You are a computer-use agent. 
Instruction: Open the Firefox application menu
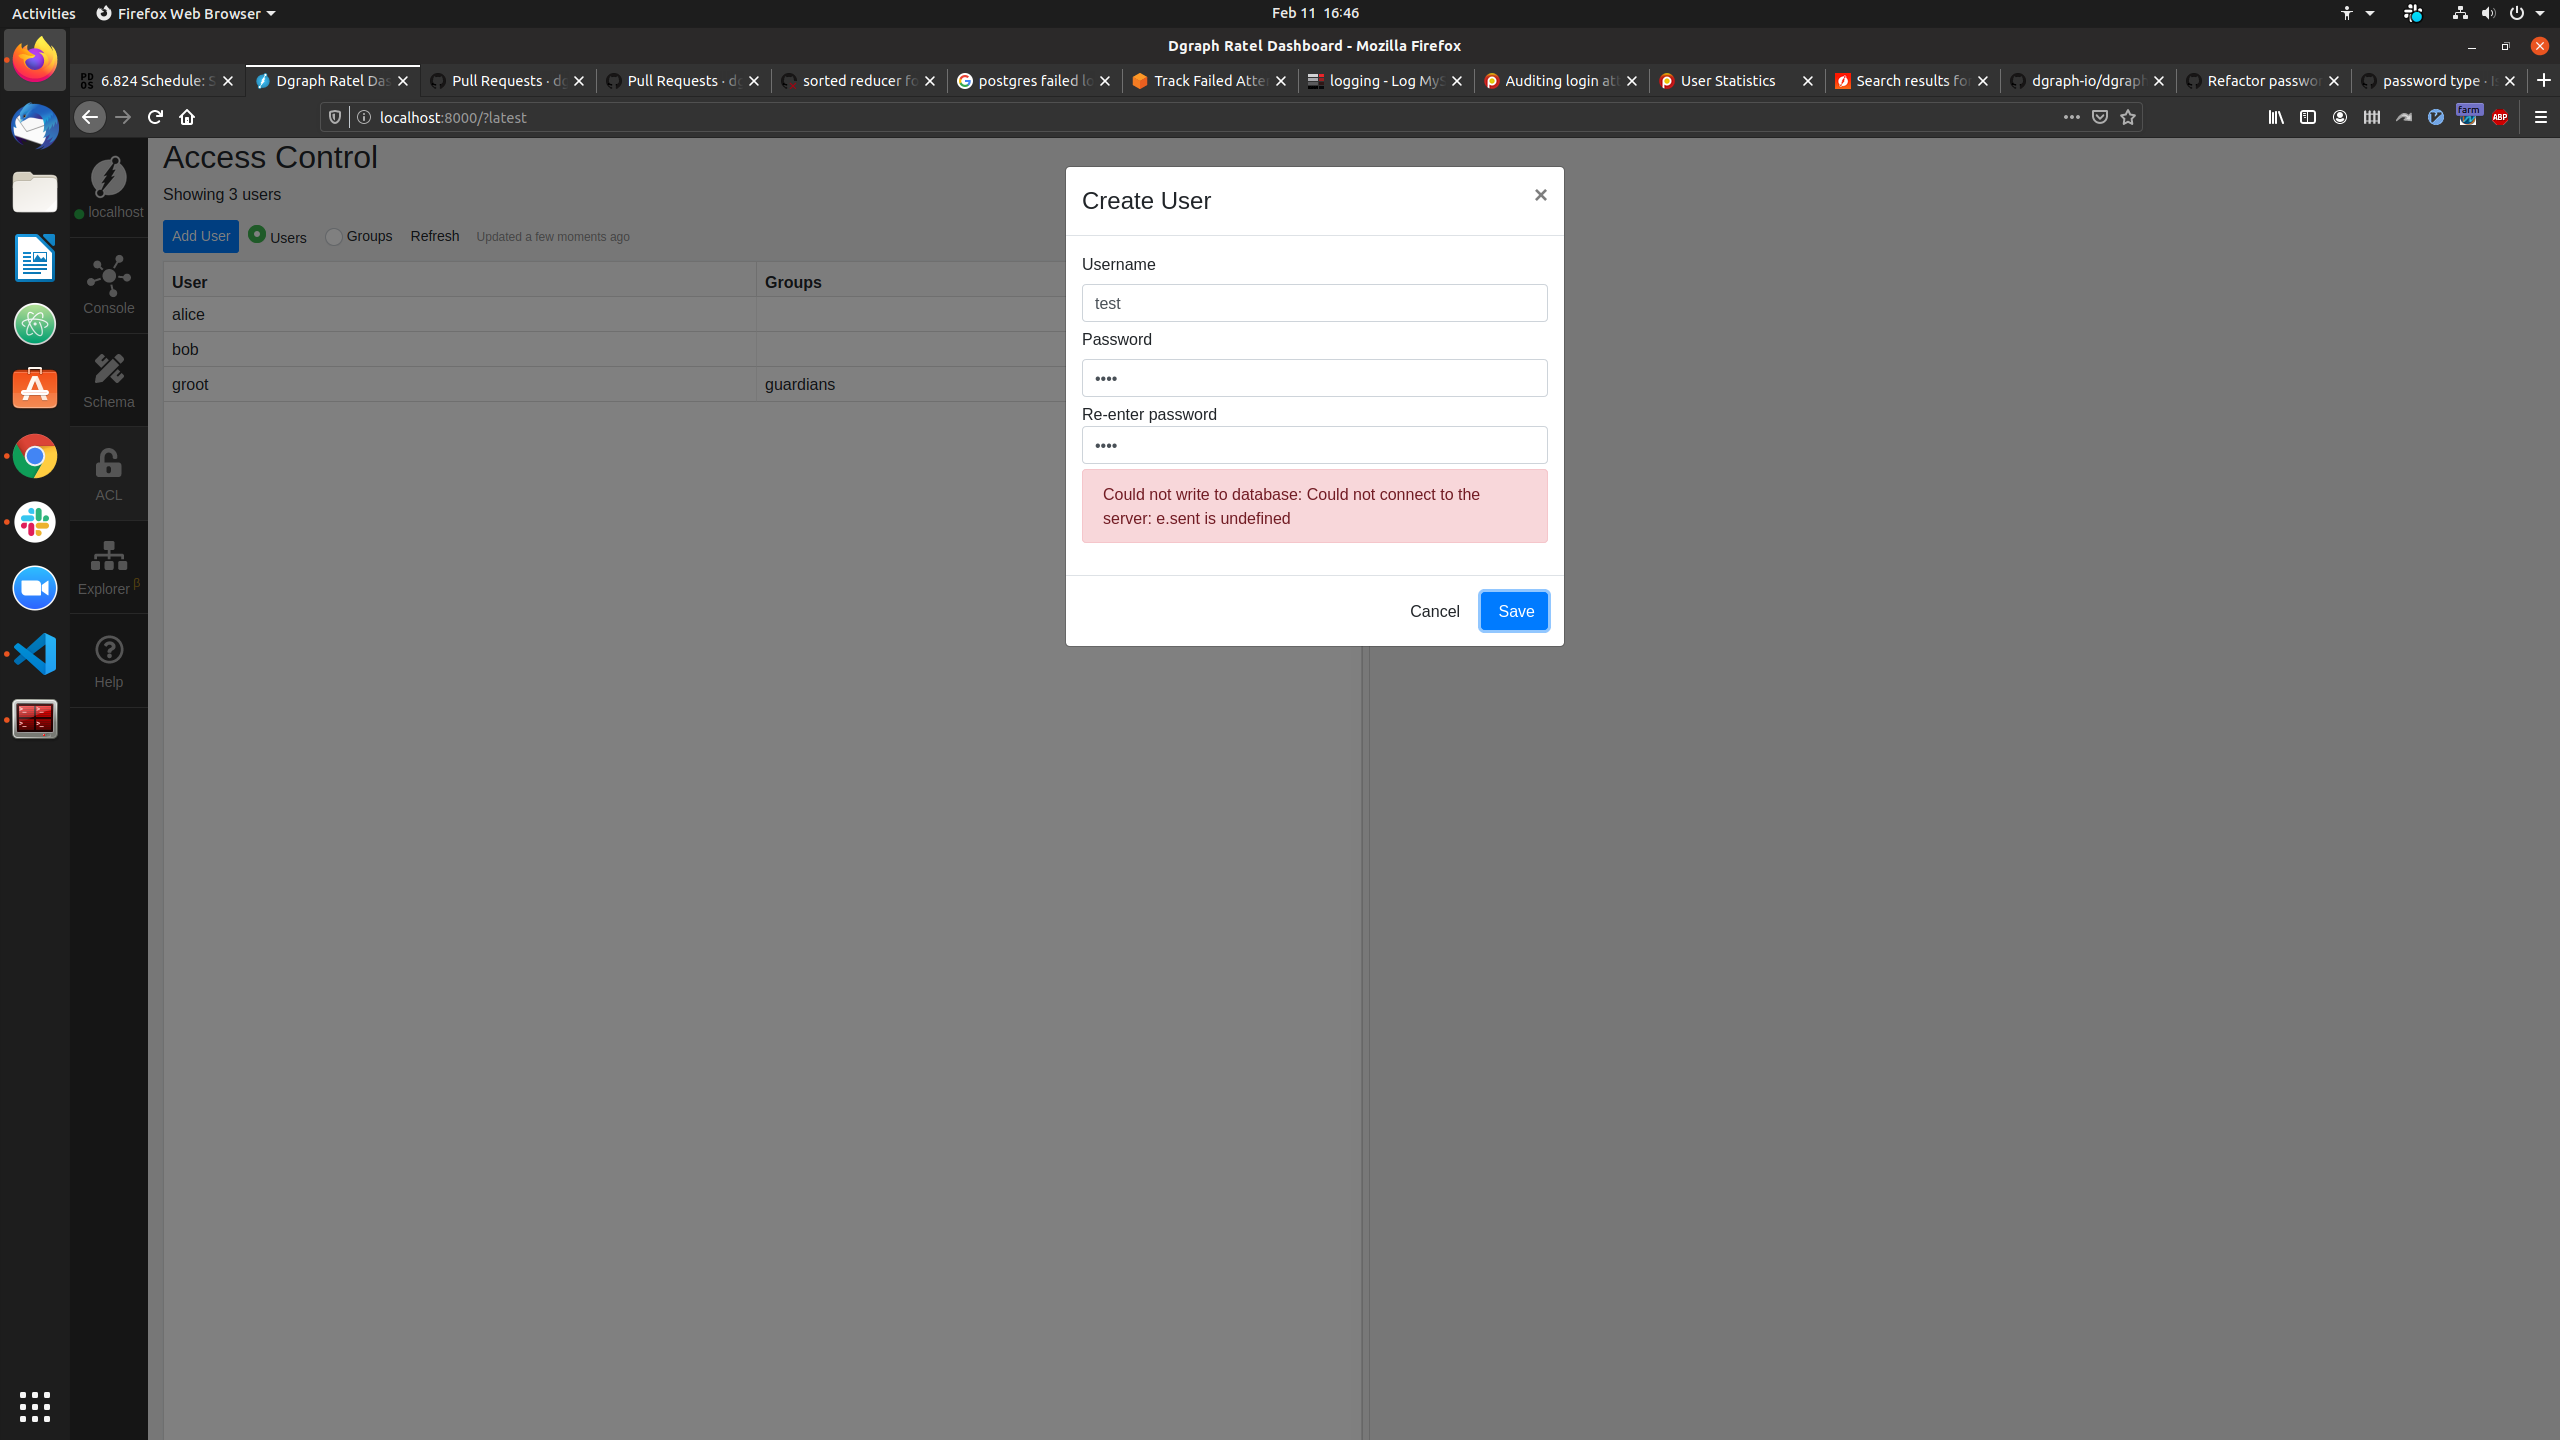click(x=2540, y=117)
